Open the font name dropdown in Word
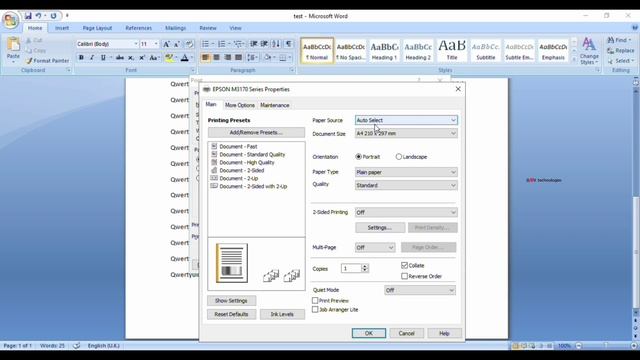The width and height of the screenshot is (640, 360). tap(136, 44)
